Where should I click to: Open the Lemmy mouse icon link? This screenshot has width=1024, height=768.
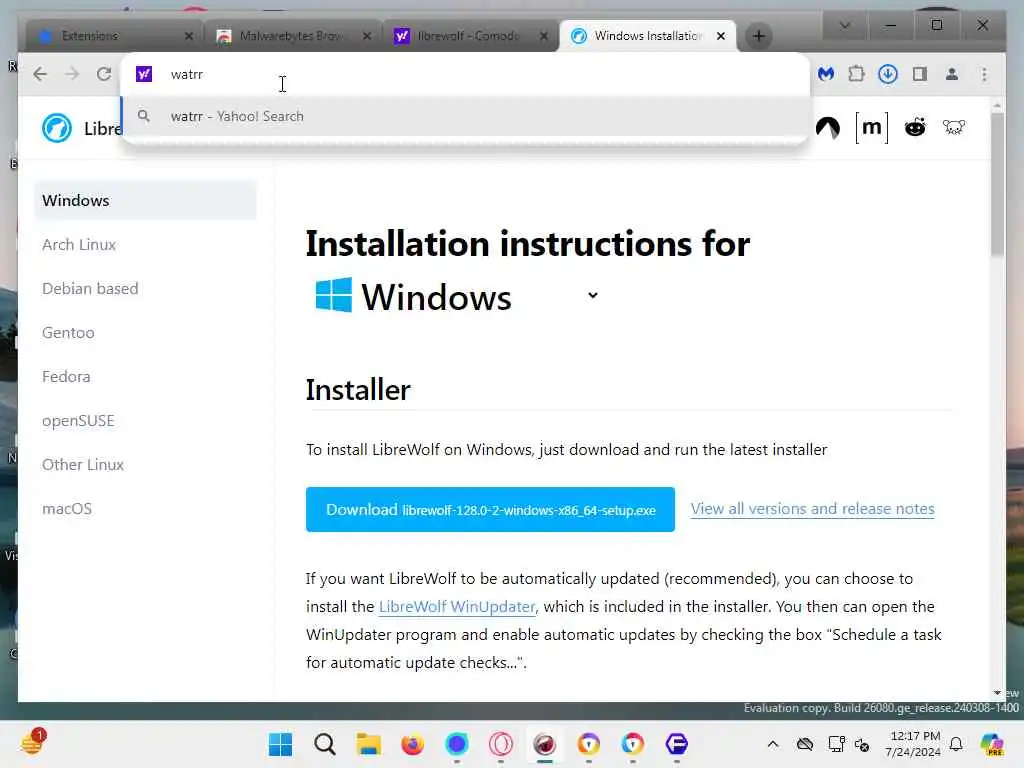click(x=954, y=127)
